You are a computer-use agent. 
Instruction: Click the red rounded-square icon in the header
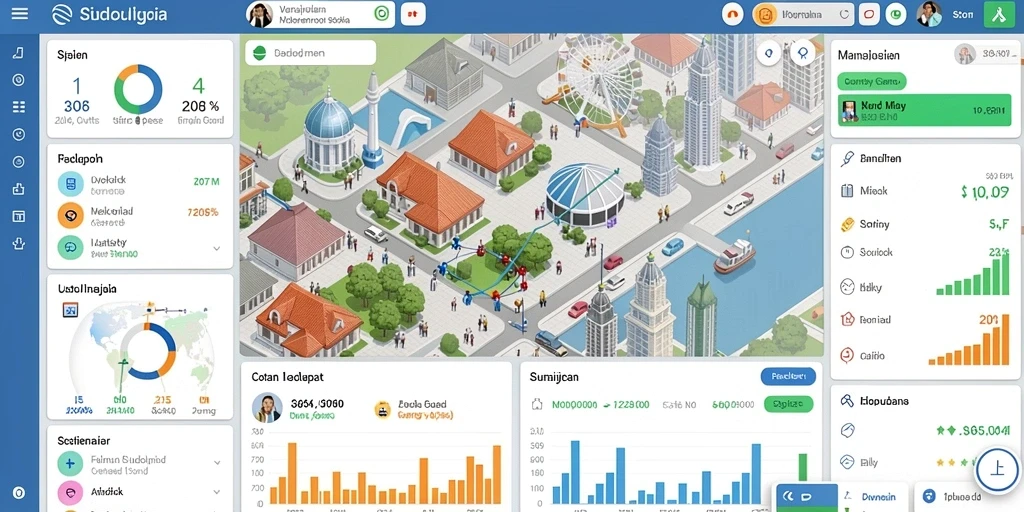(869, 14)
